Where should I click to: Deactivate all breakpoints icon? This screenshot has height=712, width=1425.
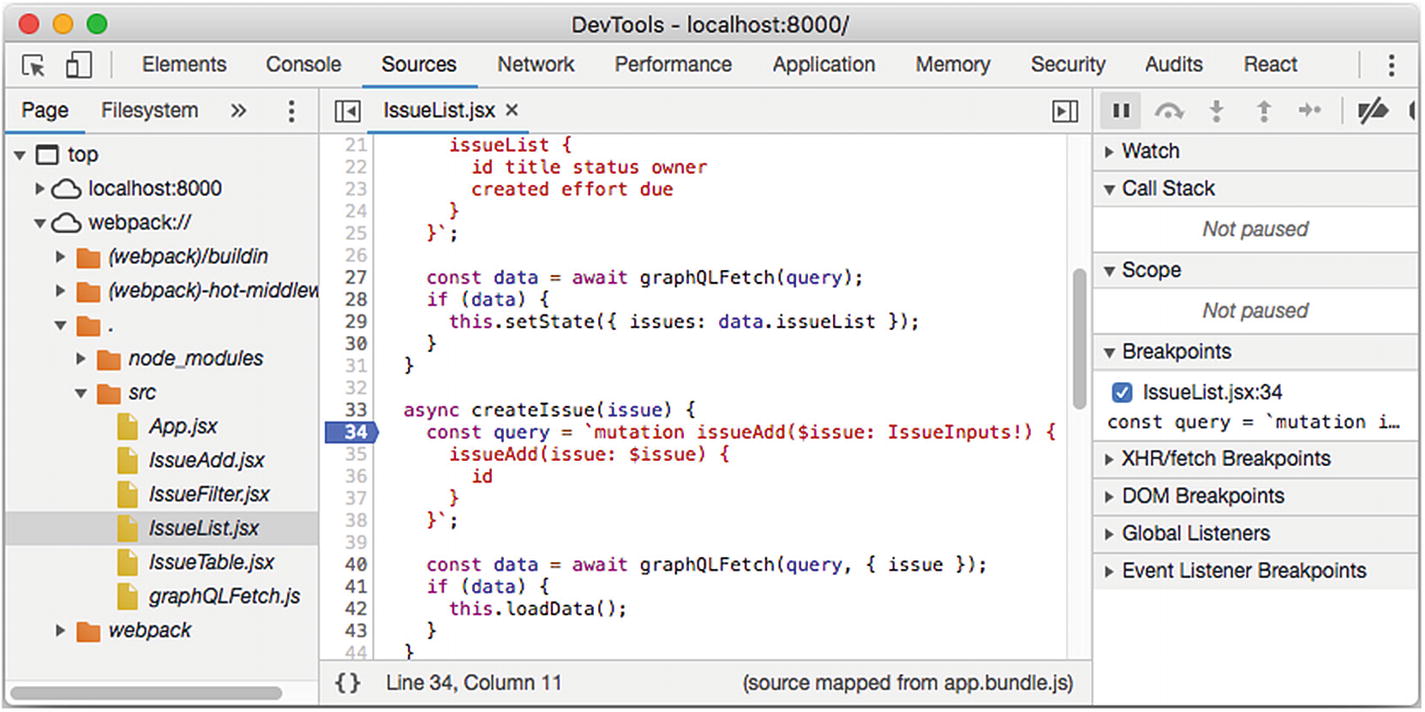(x=1373, y=111)
